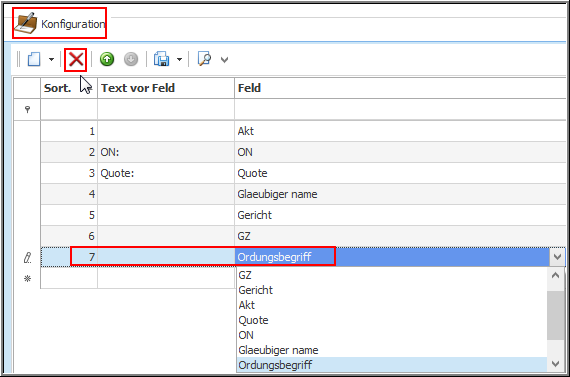This screenshot has height=377, width=570.
Task: Click the dropdown list scroll-down arrow
Action: (555, 364)
